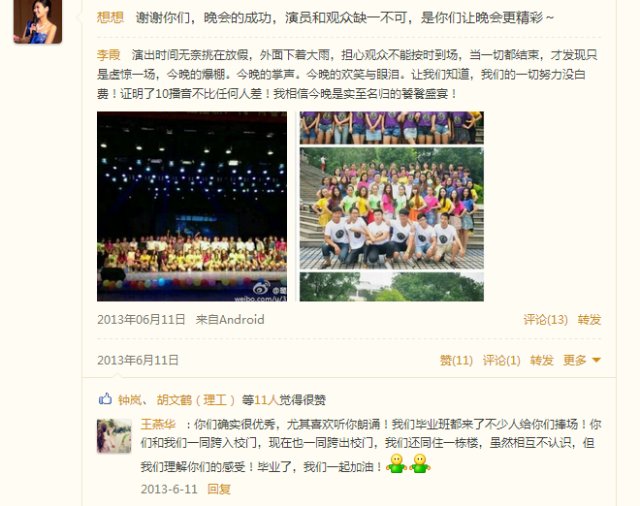Click the 来自Android source link

click(230, 320)
